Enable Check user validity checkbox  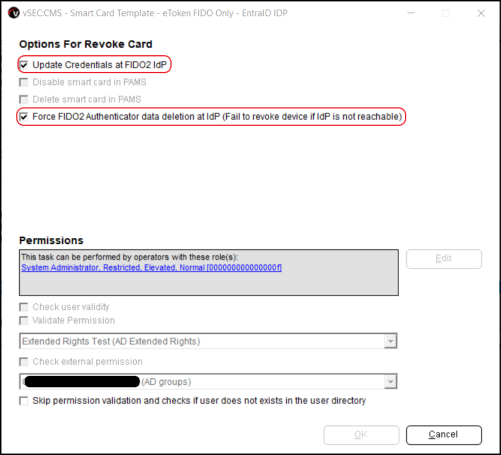click(24, 307)
